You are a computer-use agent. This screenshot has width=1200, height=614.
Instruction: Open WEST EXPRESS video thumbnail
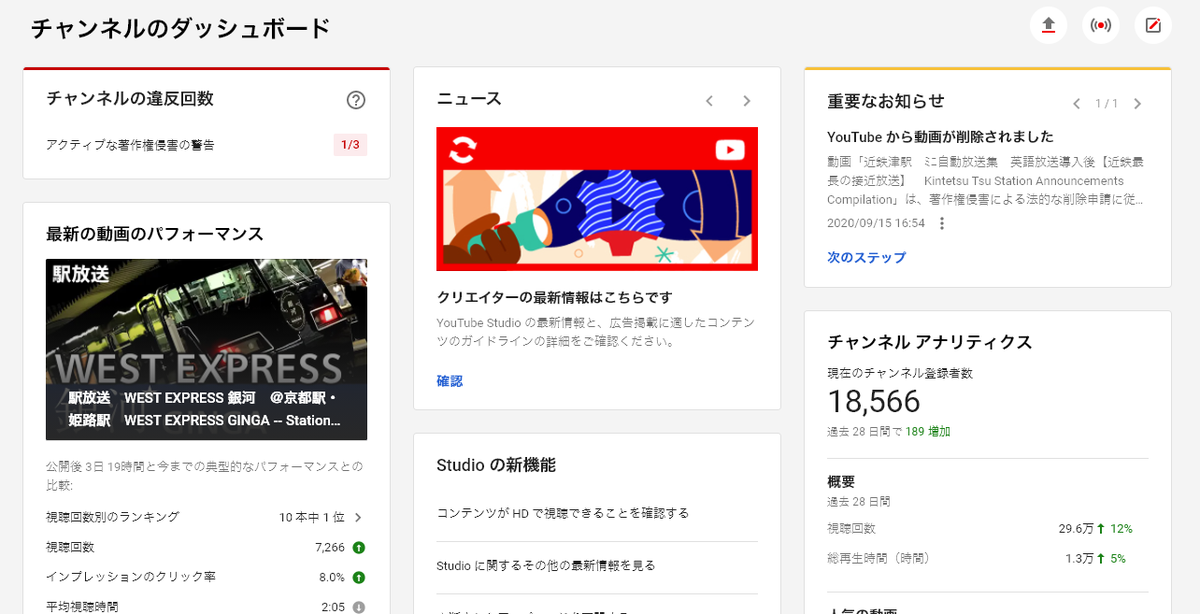pos(206,350)
